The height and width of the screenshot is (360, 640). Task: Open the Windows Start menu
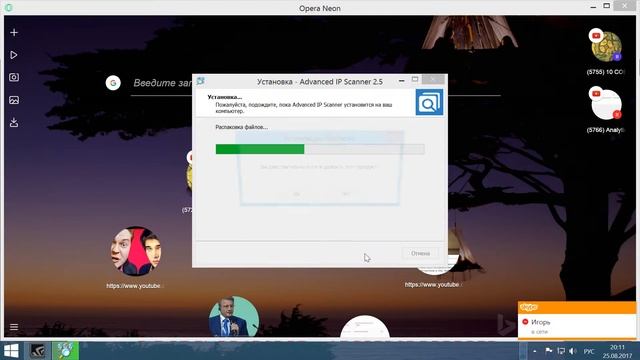tap(11, 351)
